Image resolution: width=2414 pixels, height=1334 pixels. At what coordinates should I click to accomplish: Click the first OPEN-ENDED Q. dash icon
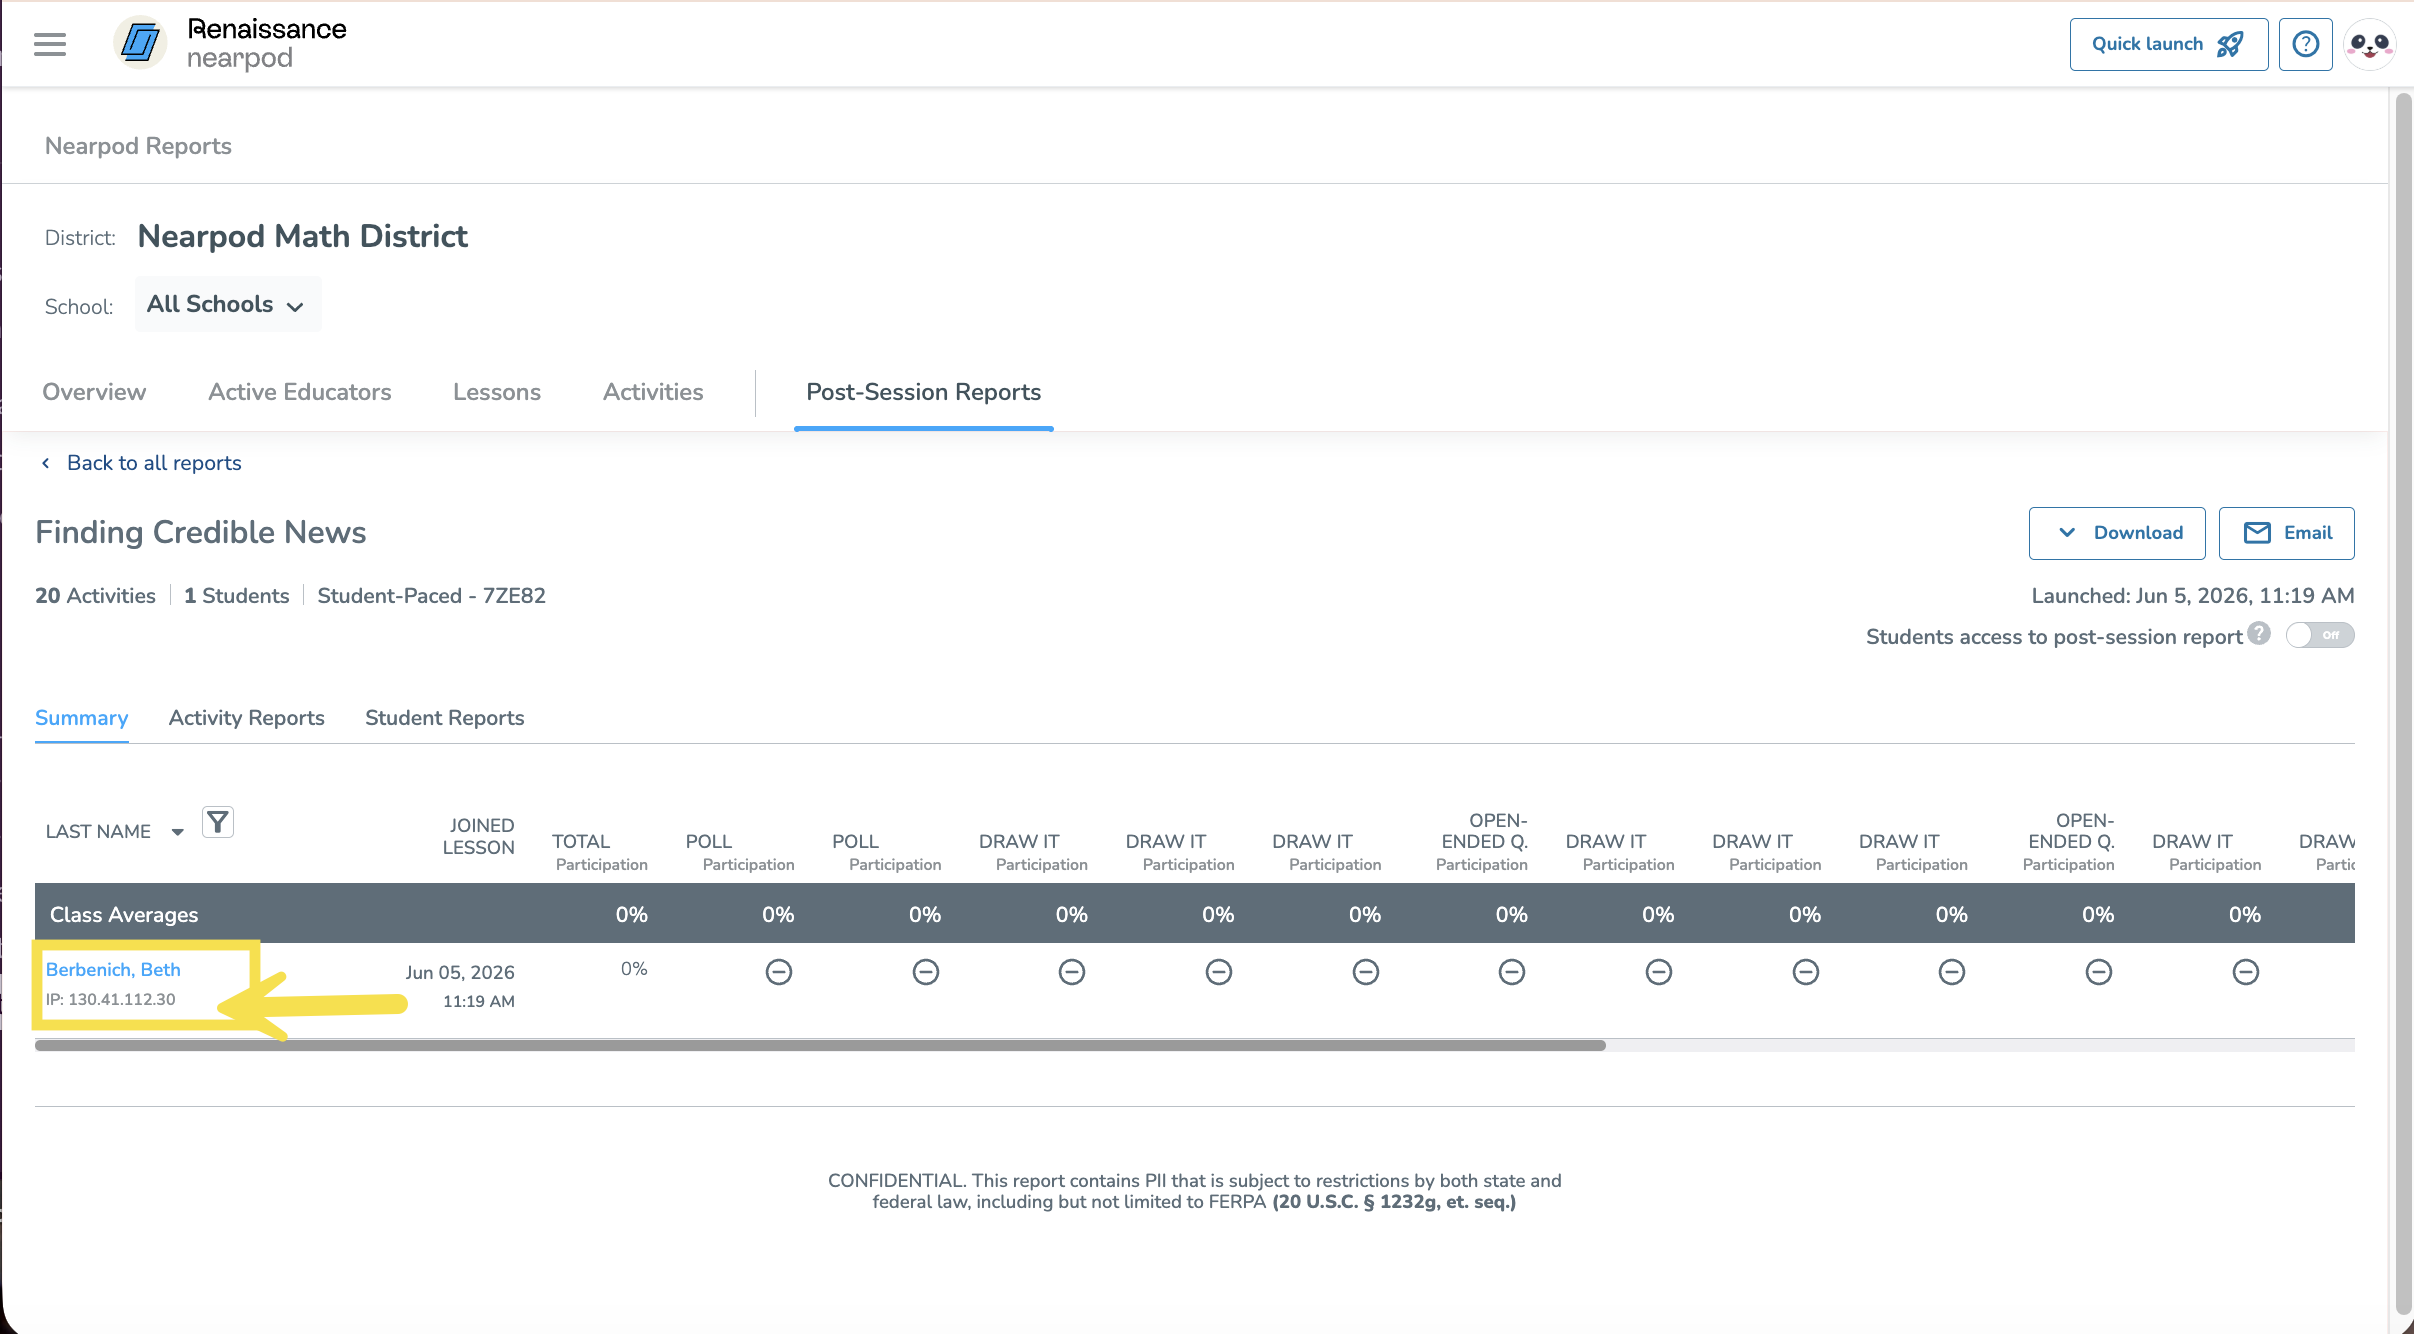[1512, 972]
